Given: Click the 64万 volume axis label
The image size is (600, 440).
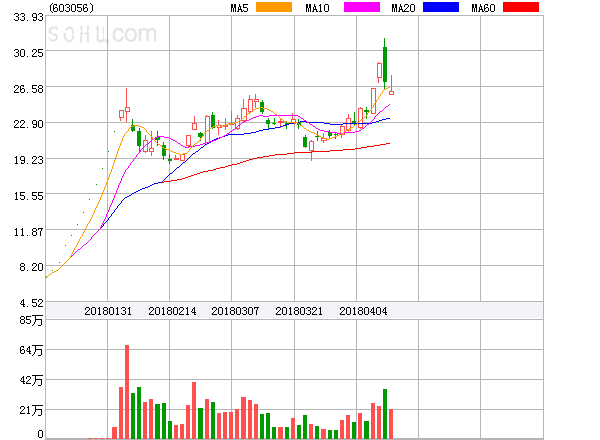Looking at the screenshot, I should pos(31,350).
